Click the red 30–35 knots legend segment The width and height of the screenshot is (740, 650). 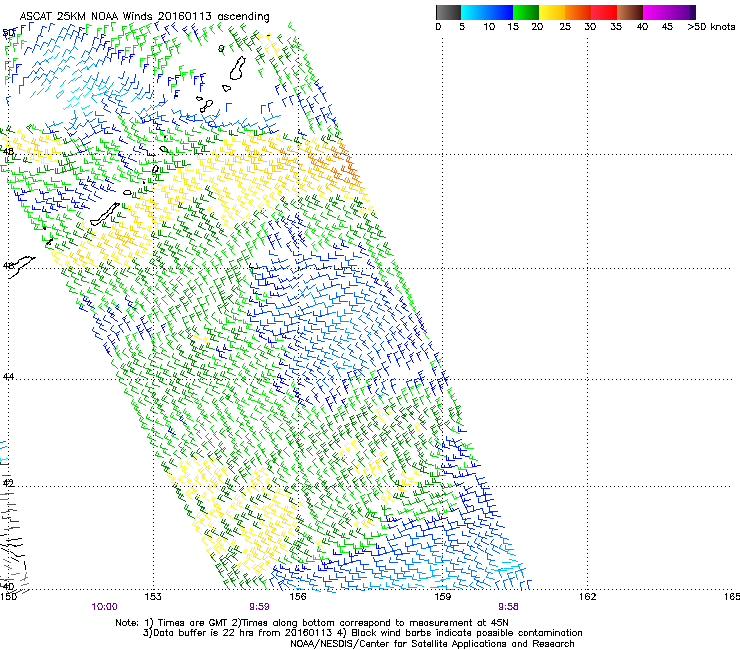pos(604,12)
